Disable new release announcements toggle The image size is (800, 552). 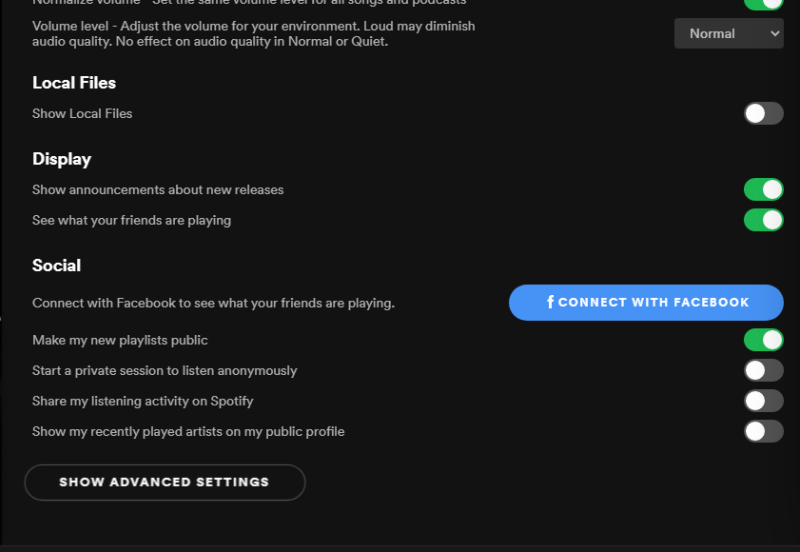[764, 190]
